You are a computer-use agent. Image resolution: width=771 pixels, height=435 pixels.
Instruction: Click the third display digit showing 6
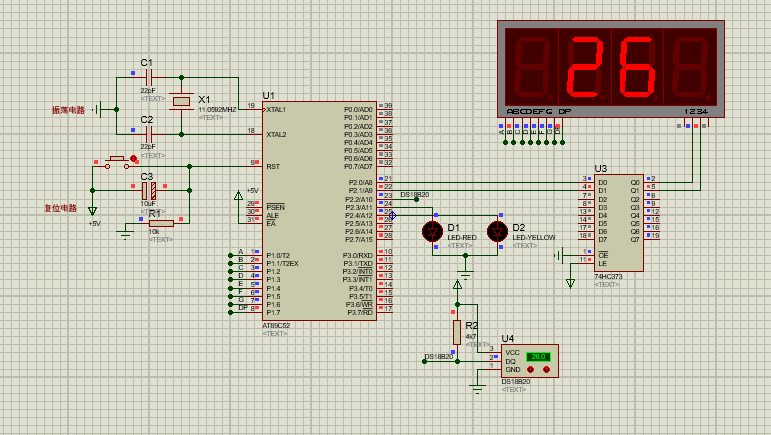coord(637,67)
